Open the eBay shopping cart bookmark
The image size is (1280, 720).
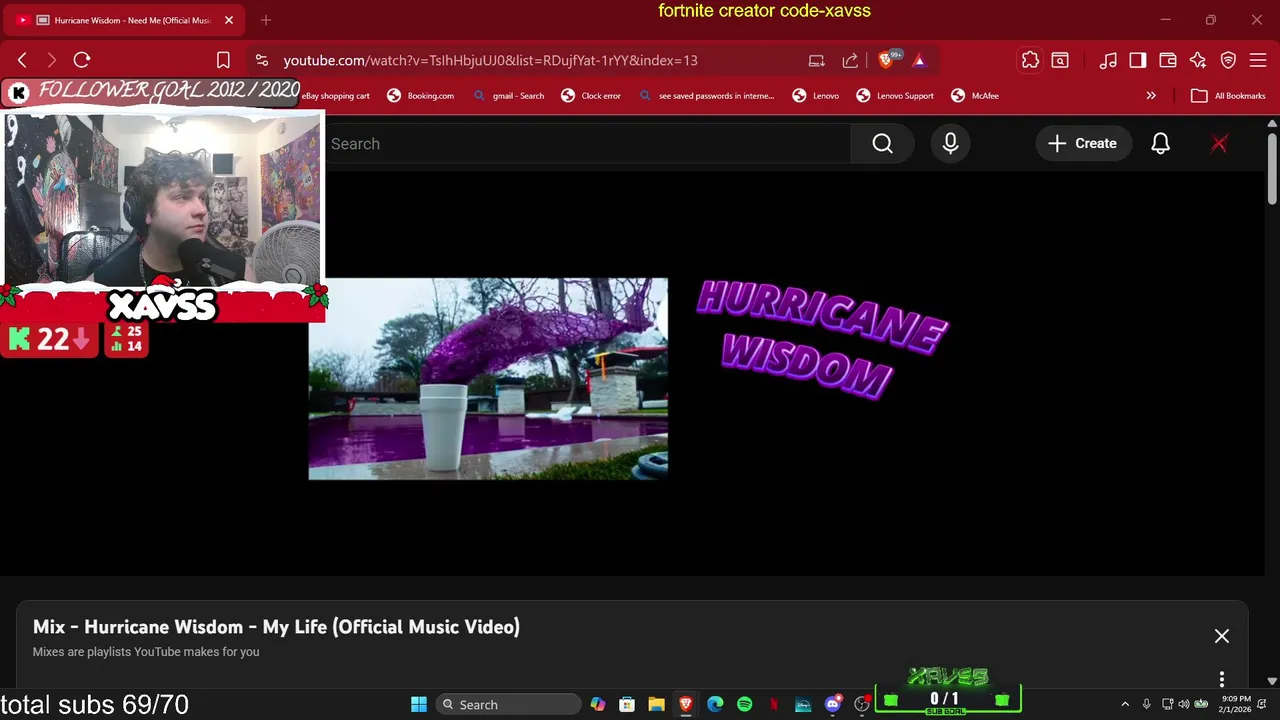pyautogui.click(x=337, y=96)
